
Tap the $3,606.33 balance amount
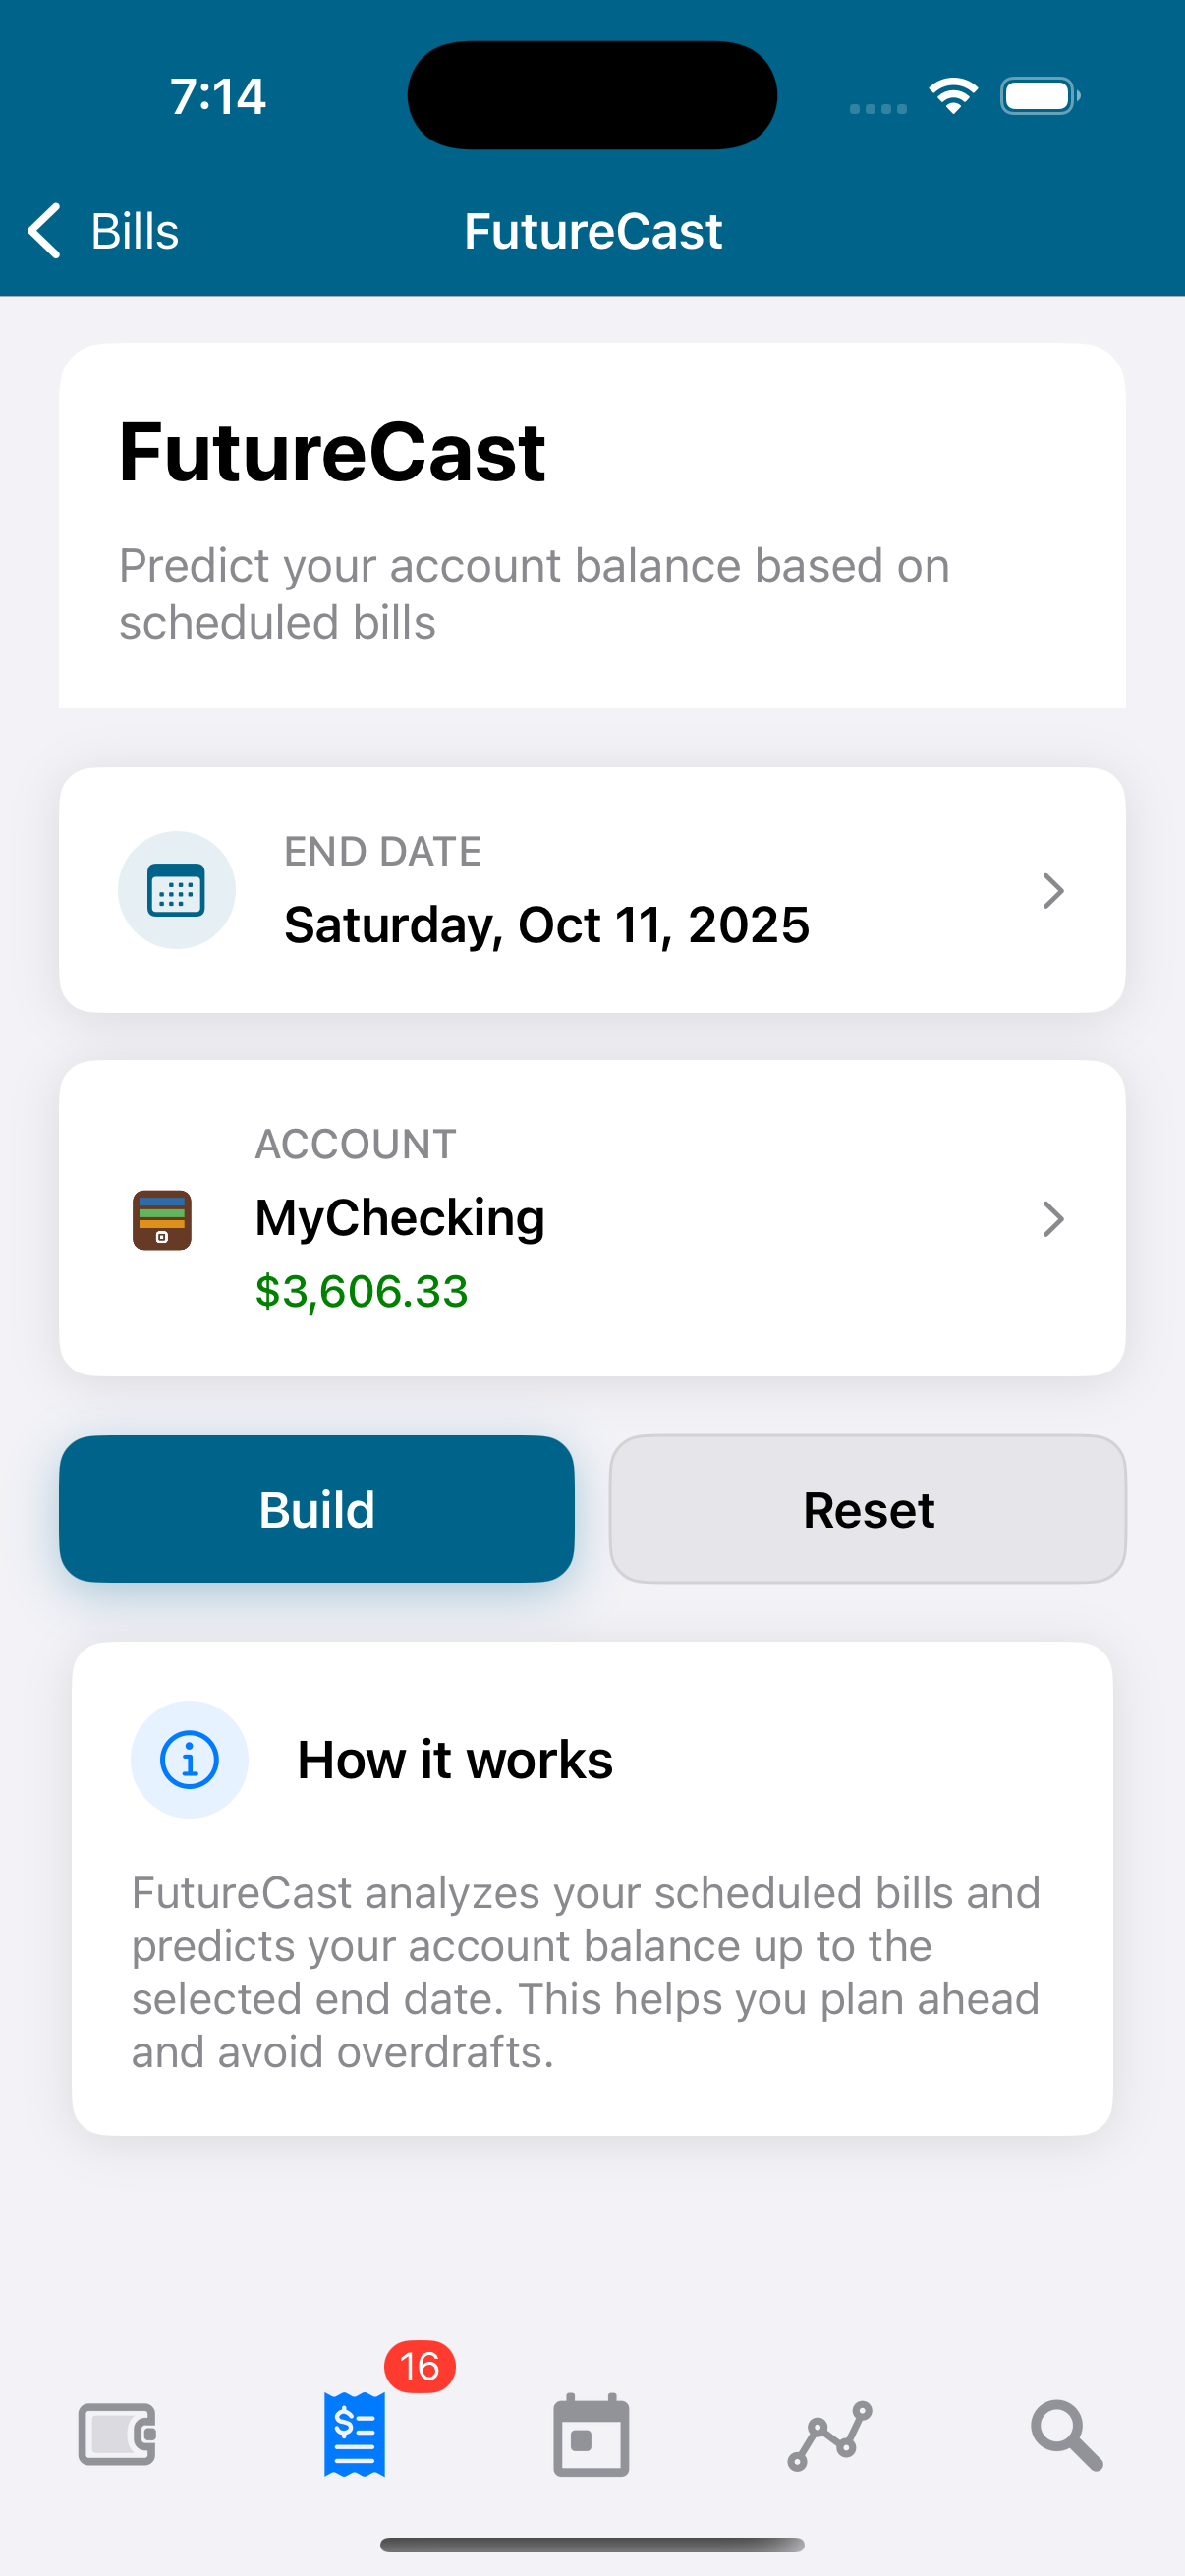click(x=361, y=1291)
